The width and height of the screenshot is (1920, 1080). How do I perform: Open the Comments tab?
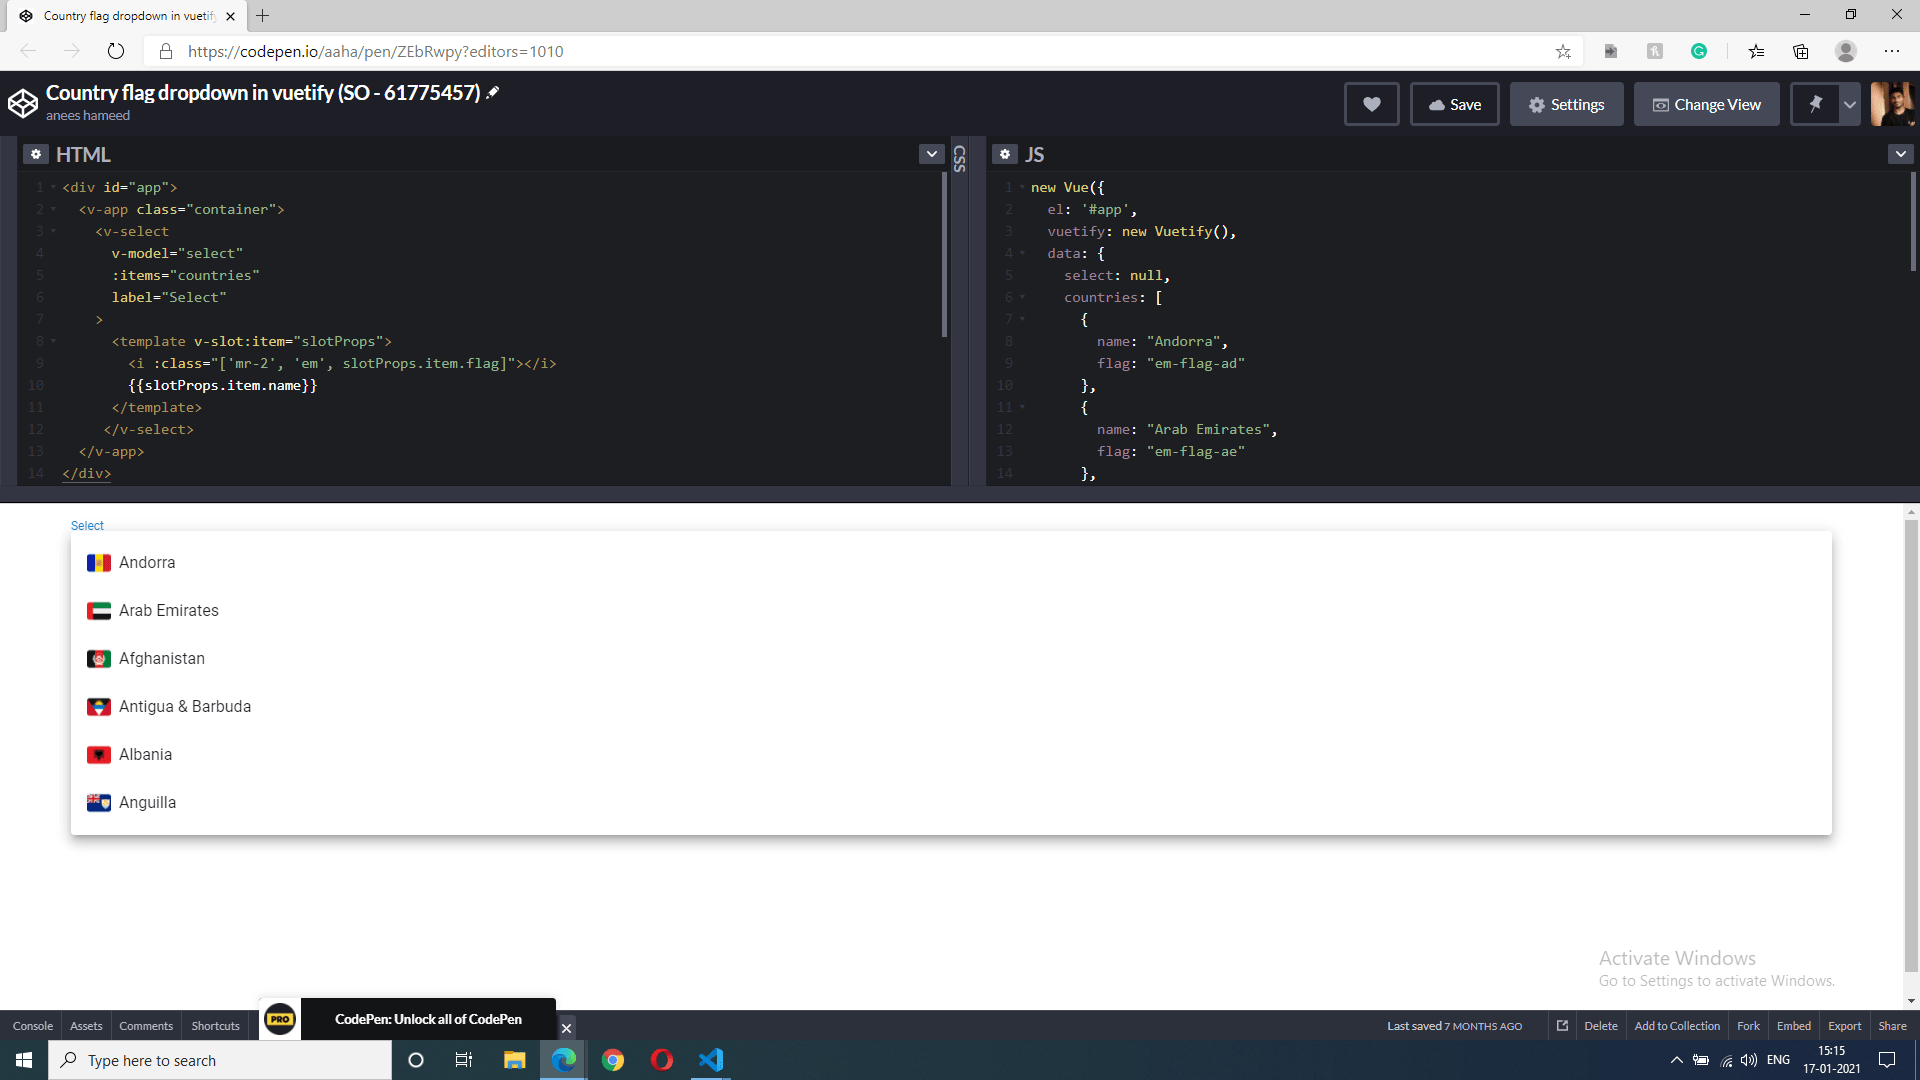coord(145,1025)
